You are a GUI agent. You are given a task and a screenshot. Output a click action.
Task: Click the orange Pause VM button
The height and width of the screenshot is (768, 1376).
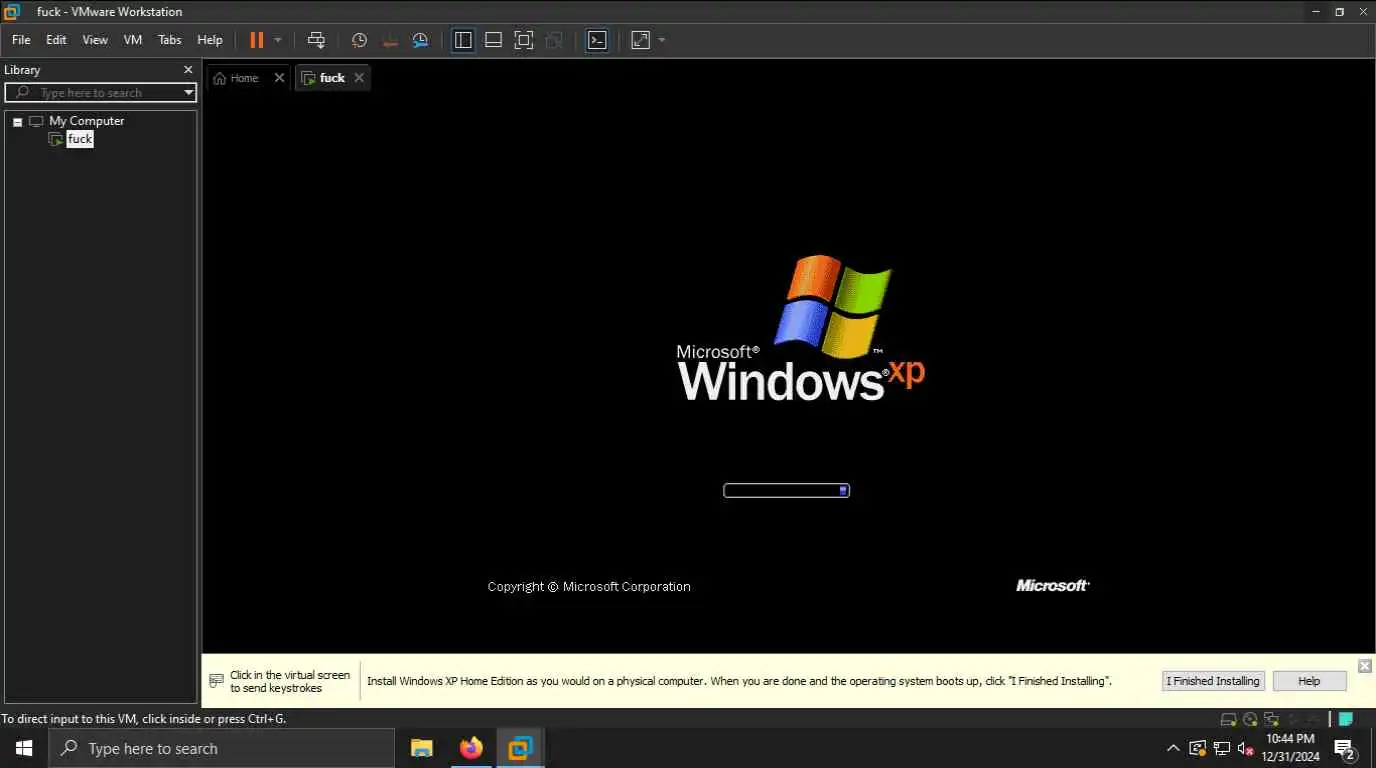coord(257,40)
